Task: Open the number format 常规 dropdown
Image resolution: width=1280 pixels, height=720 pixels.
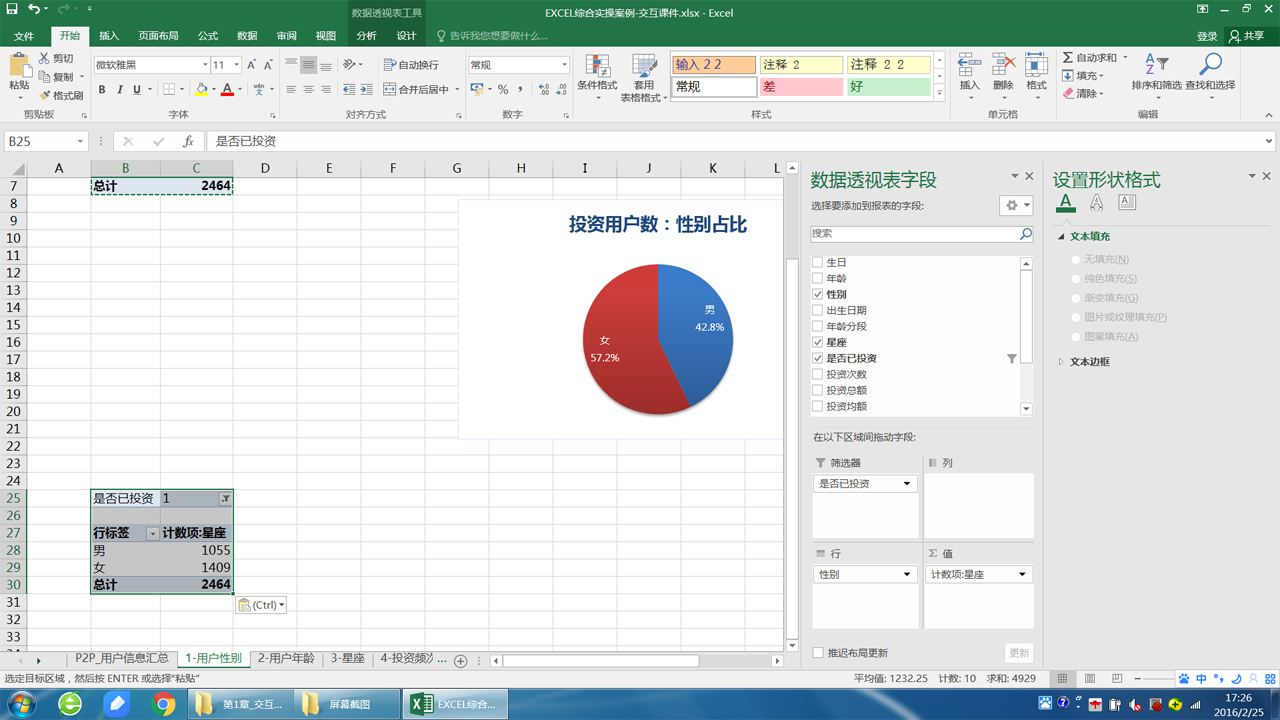Action: pos(564,65)
